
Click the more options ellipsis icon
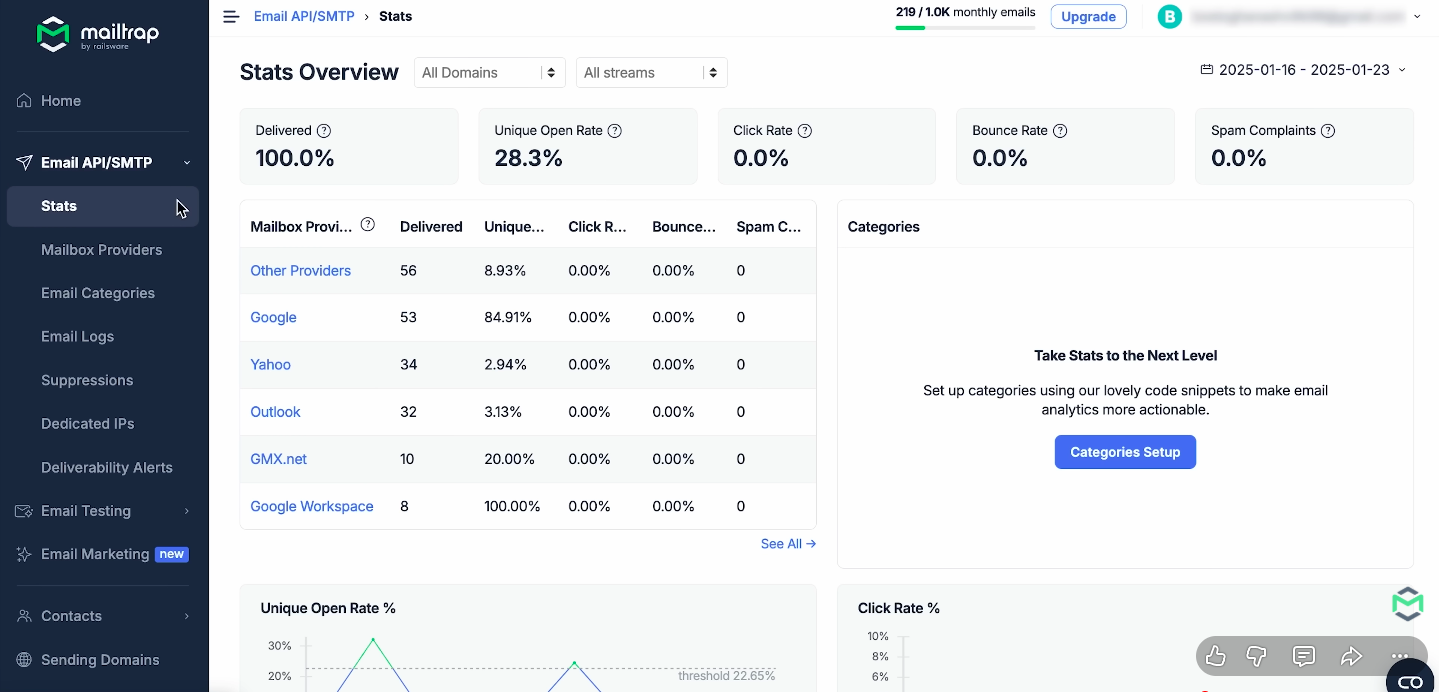pyautogui.click(x=1399, y=656)
